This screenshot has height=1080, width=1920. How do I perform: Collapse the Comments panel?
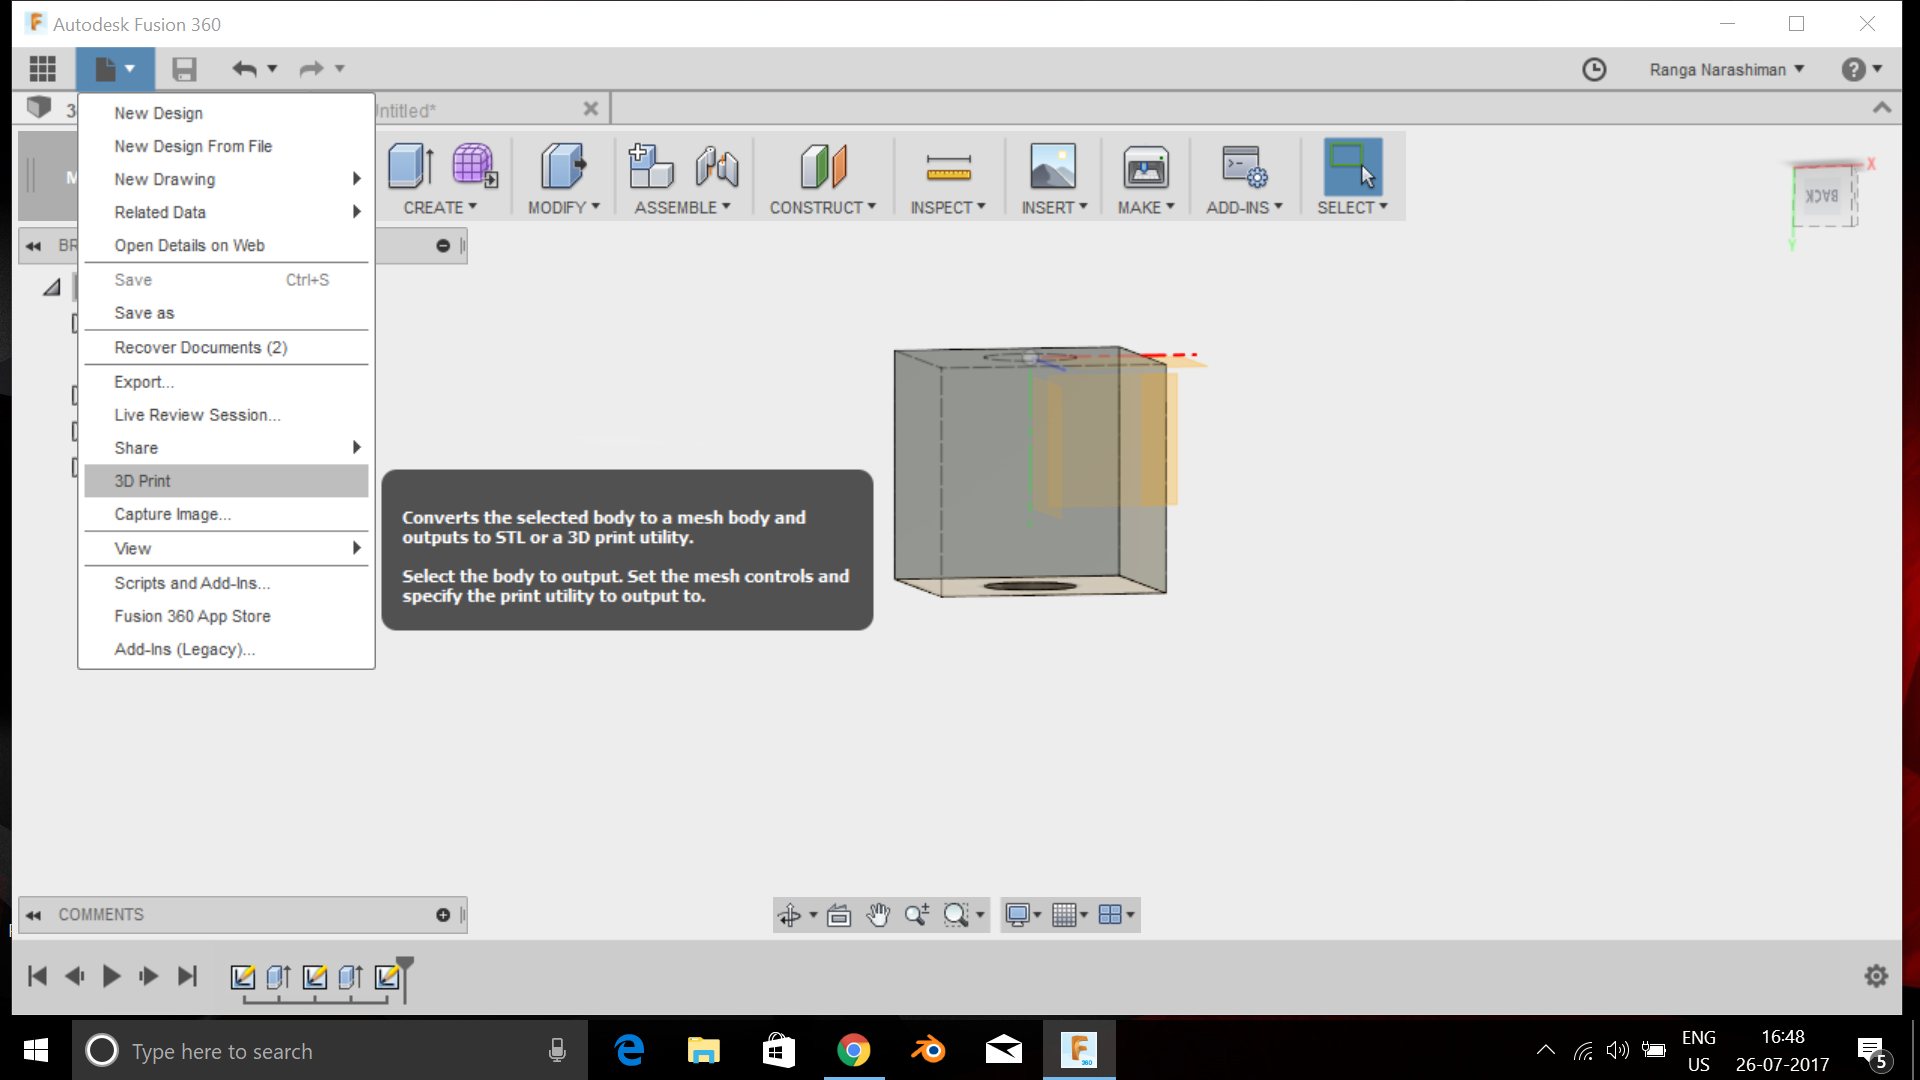pos(33,914)
